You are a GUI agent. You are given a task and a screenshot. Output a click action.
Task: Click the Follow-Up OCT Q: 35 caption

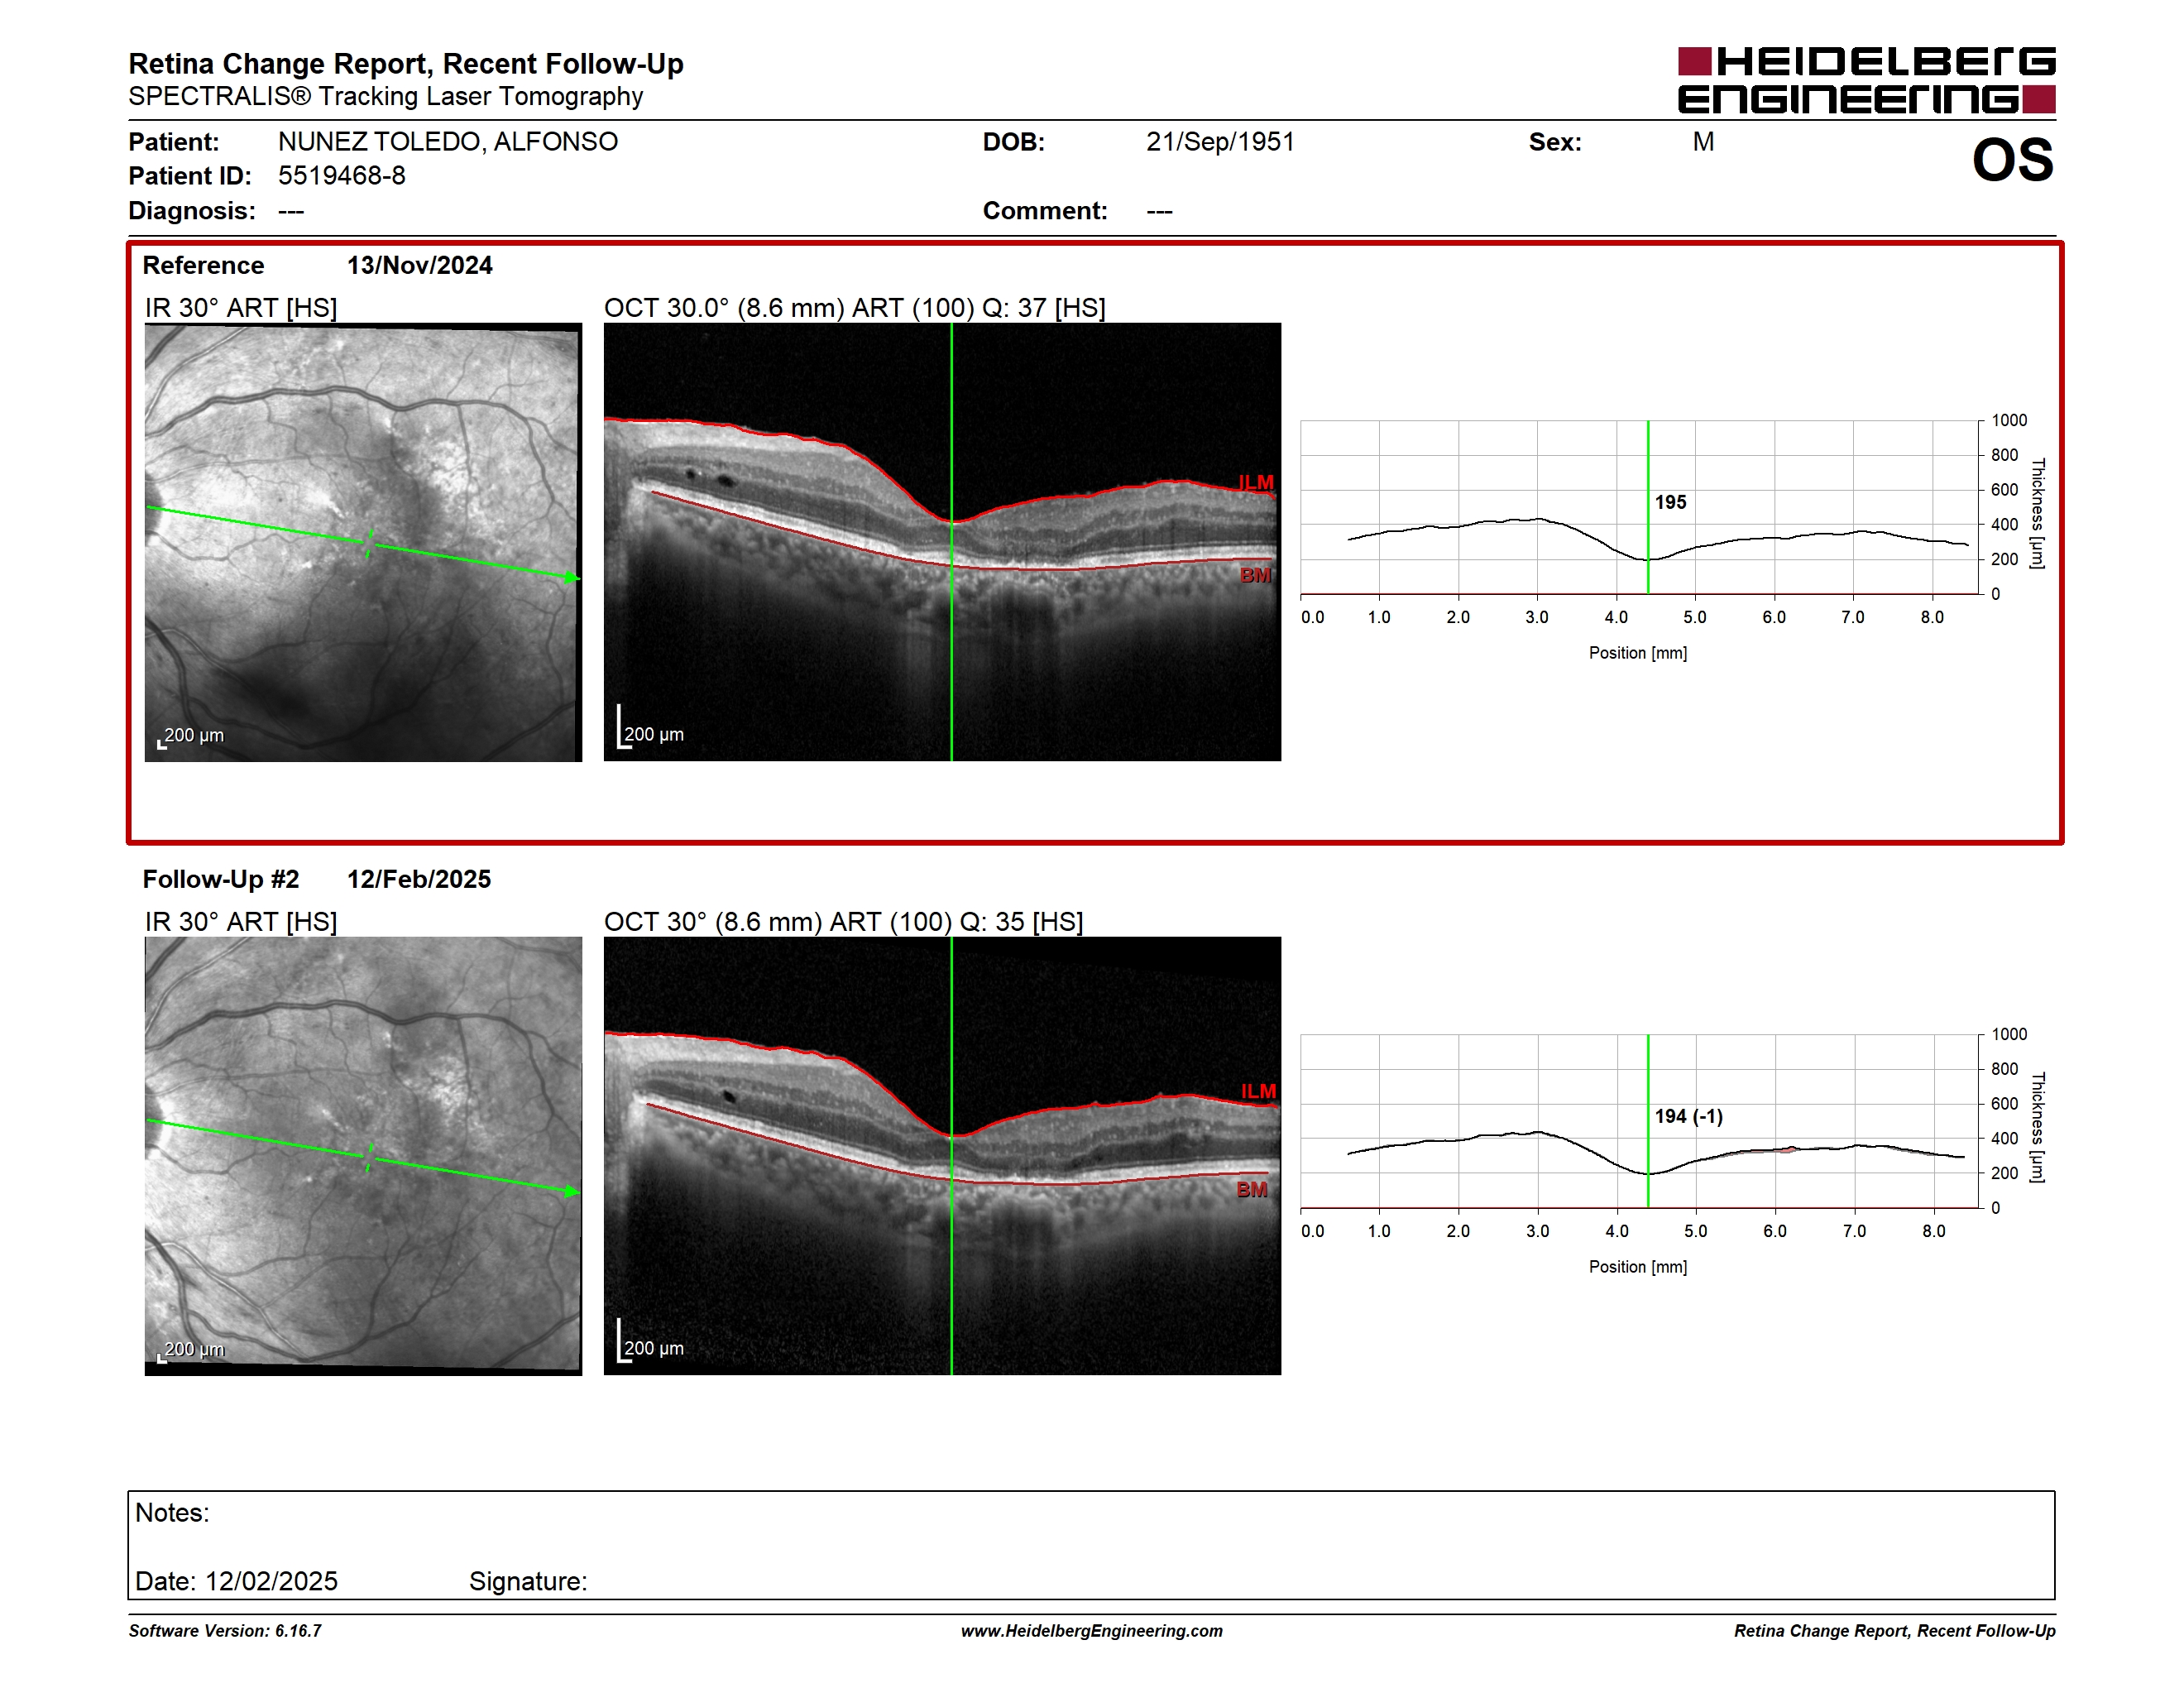pyautogui.click(x=844, y=922)
